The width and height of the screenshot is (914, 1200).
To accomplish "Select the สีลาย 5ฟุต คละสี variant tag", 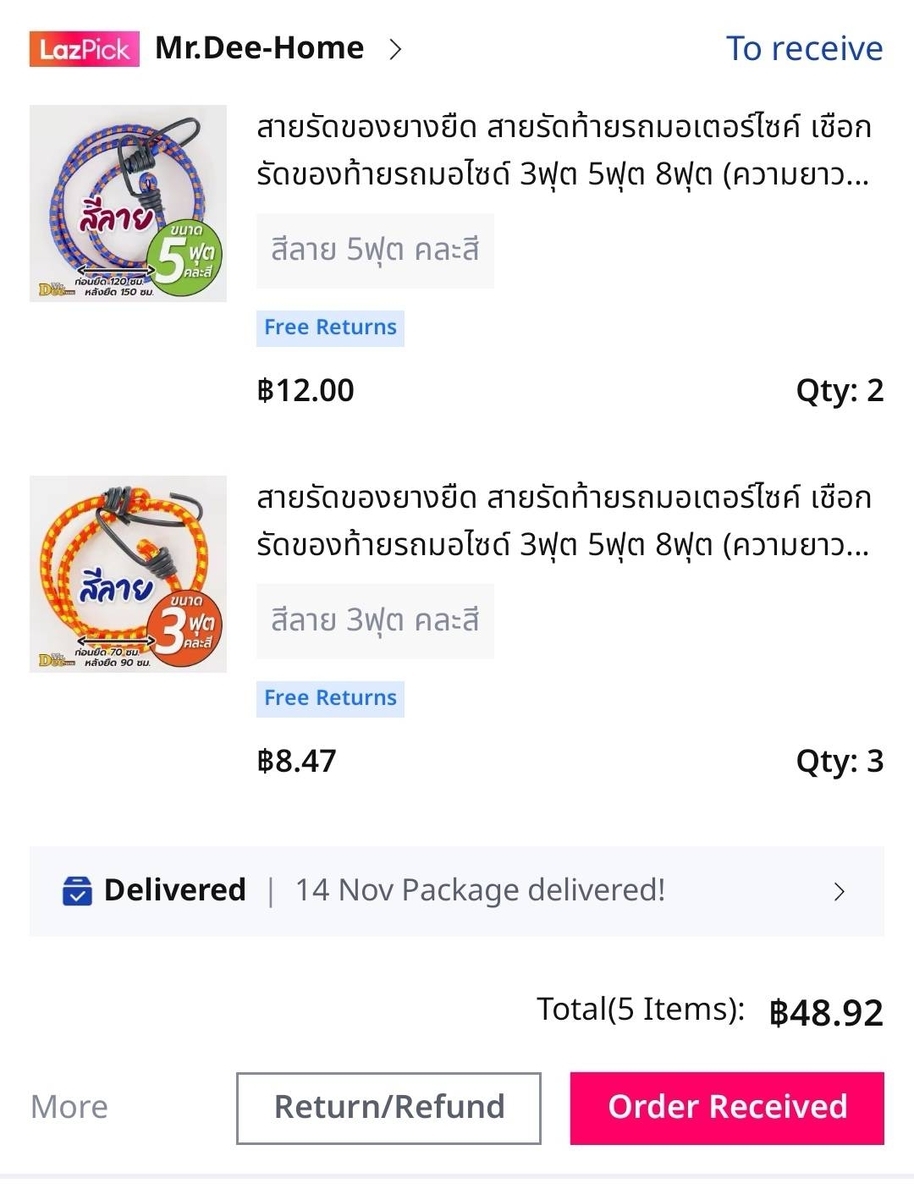I will coord(375,250).
